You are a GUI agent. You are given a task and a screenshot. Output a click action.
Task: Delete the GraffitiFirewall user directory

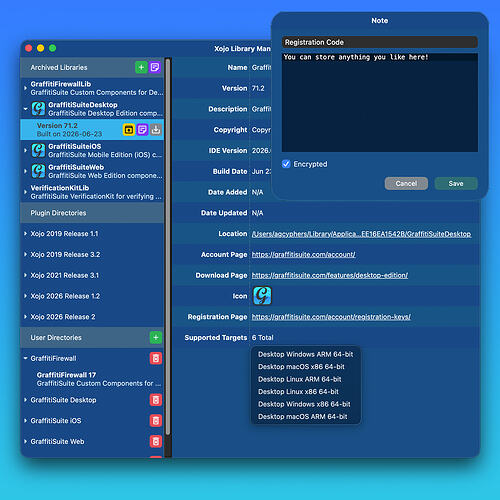156,358
